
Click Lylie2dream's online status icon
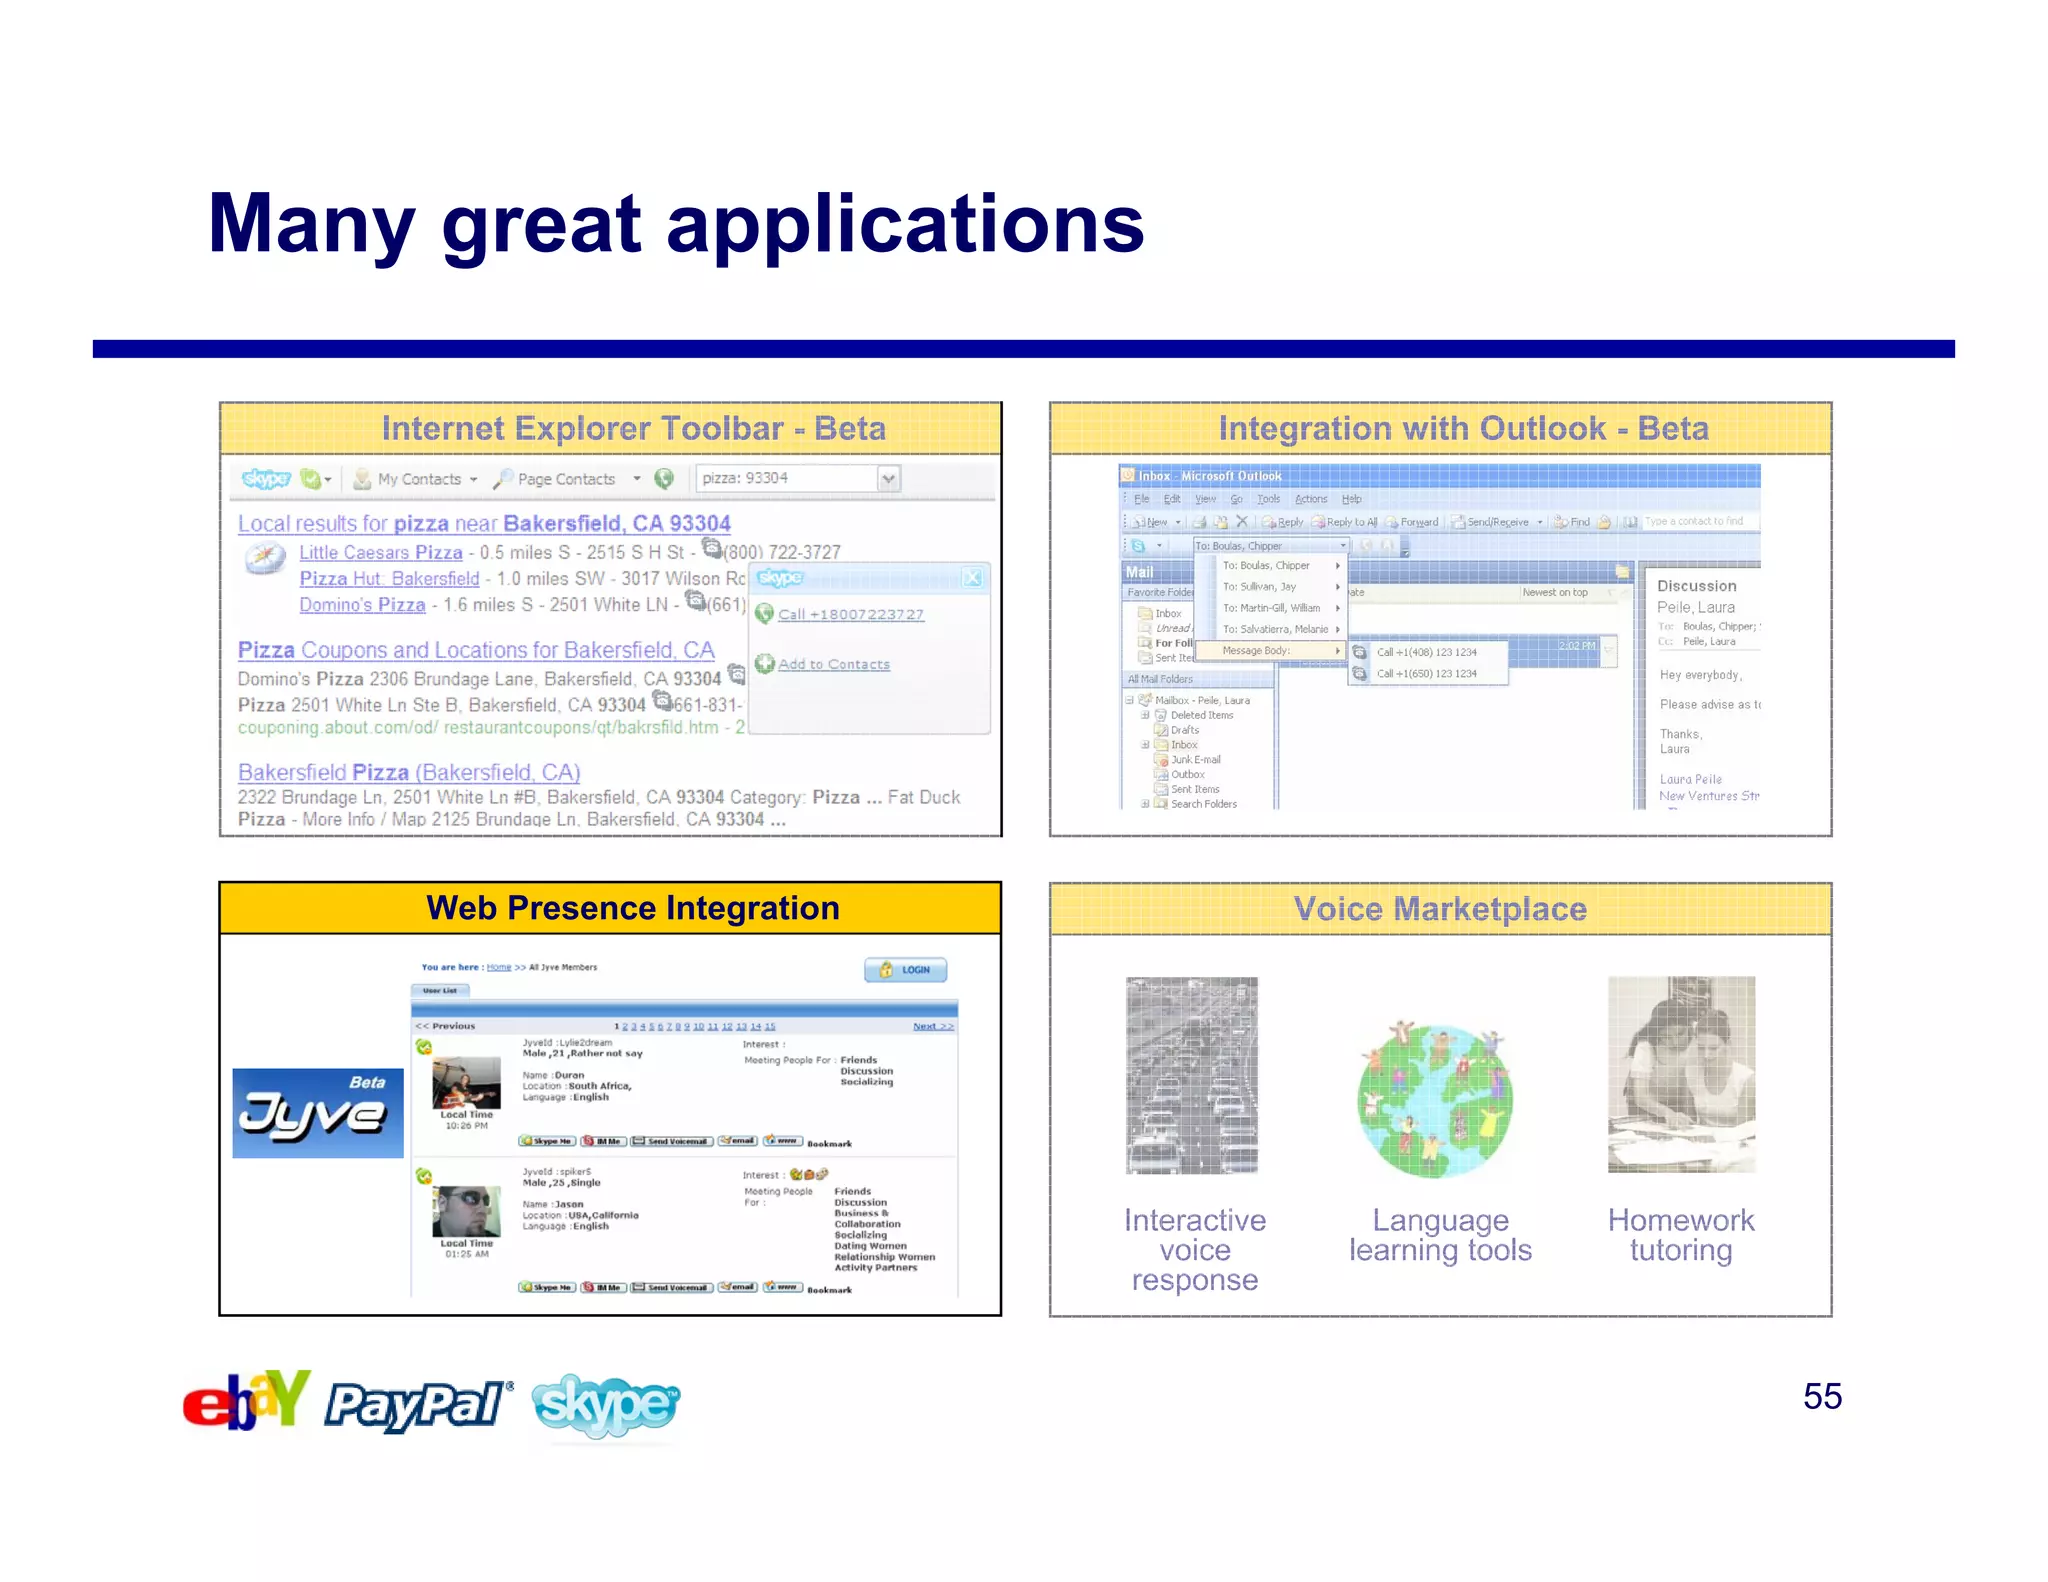click(424, 1047)
